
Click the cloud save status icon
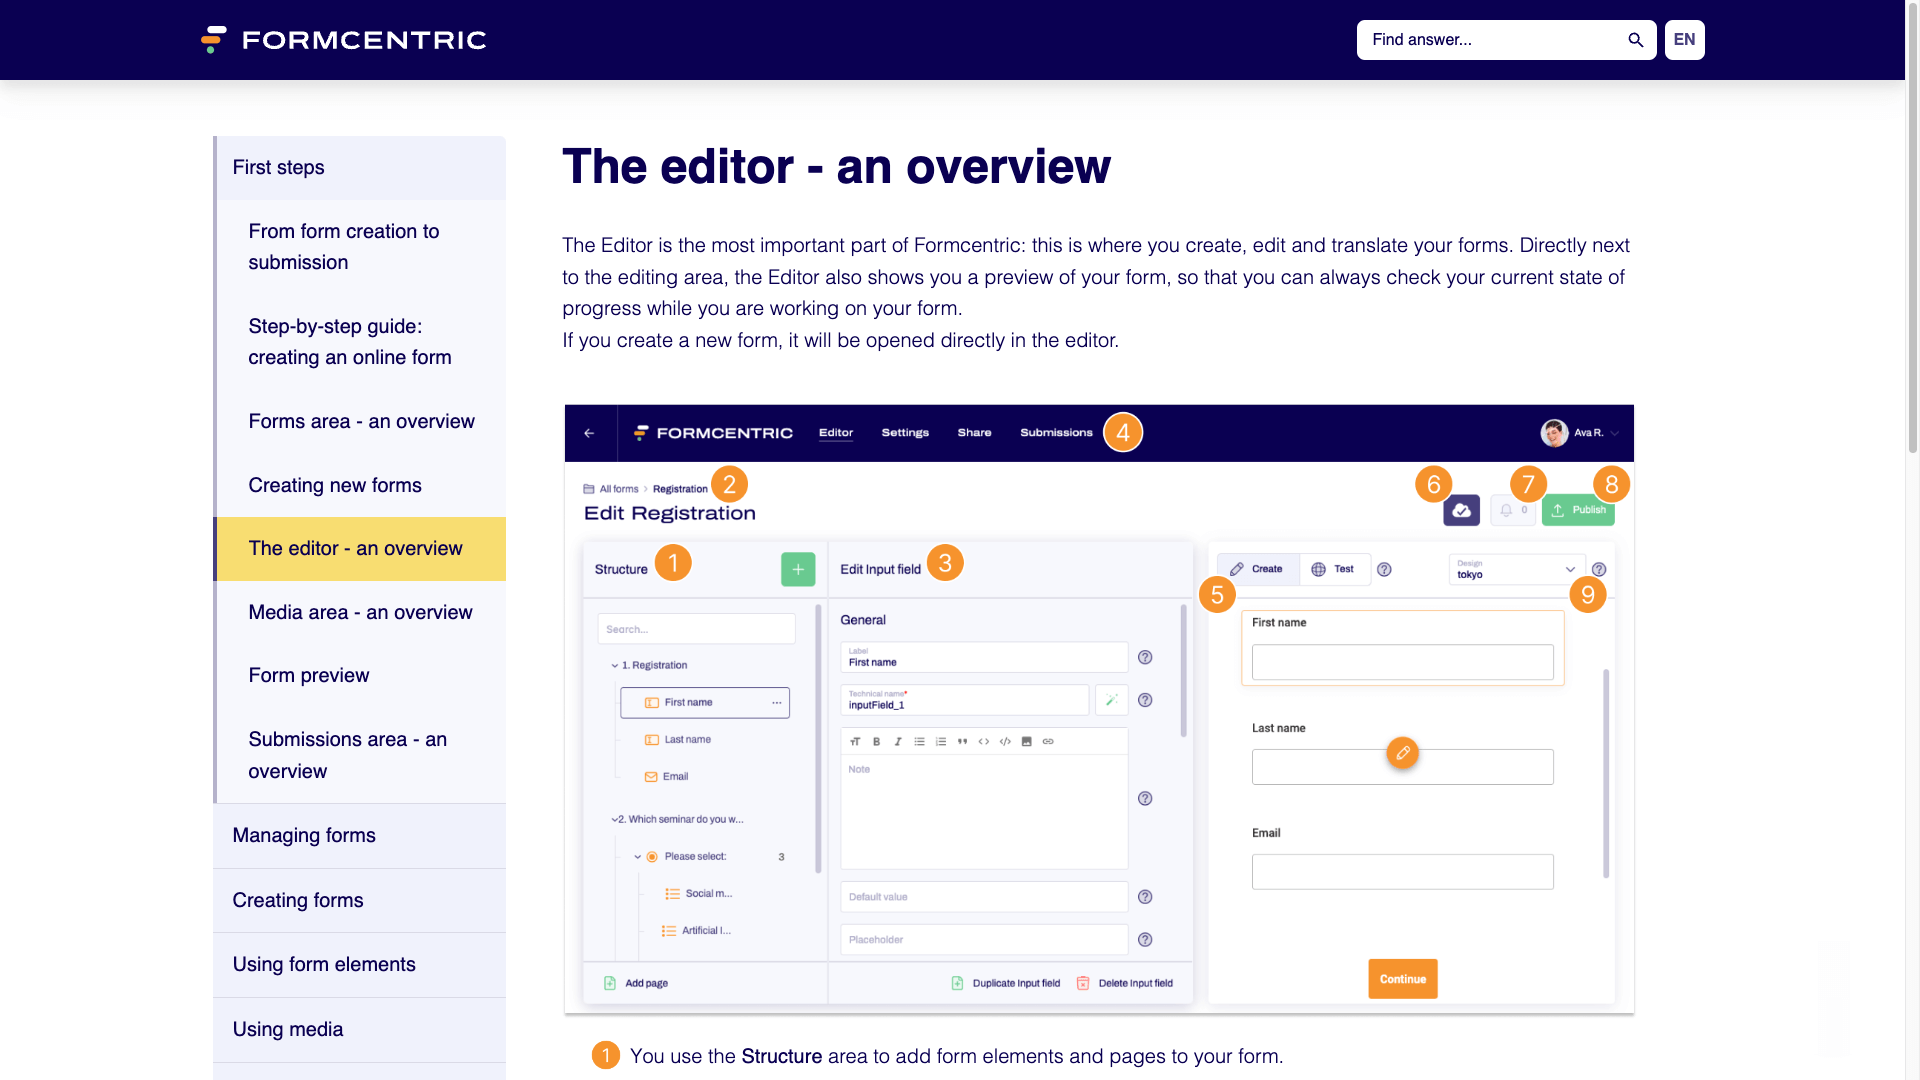point(1462,510)
